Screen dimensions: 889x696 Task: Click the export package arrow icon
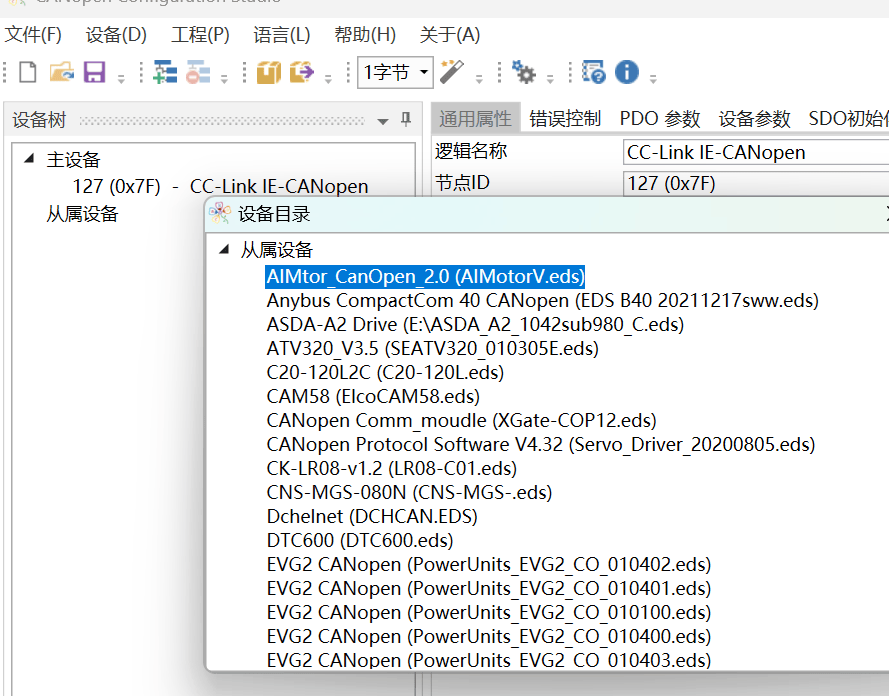[302, 73]
